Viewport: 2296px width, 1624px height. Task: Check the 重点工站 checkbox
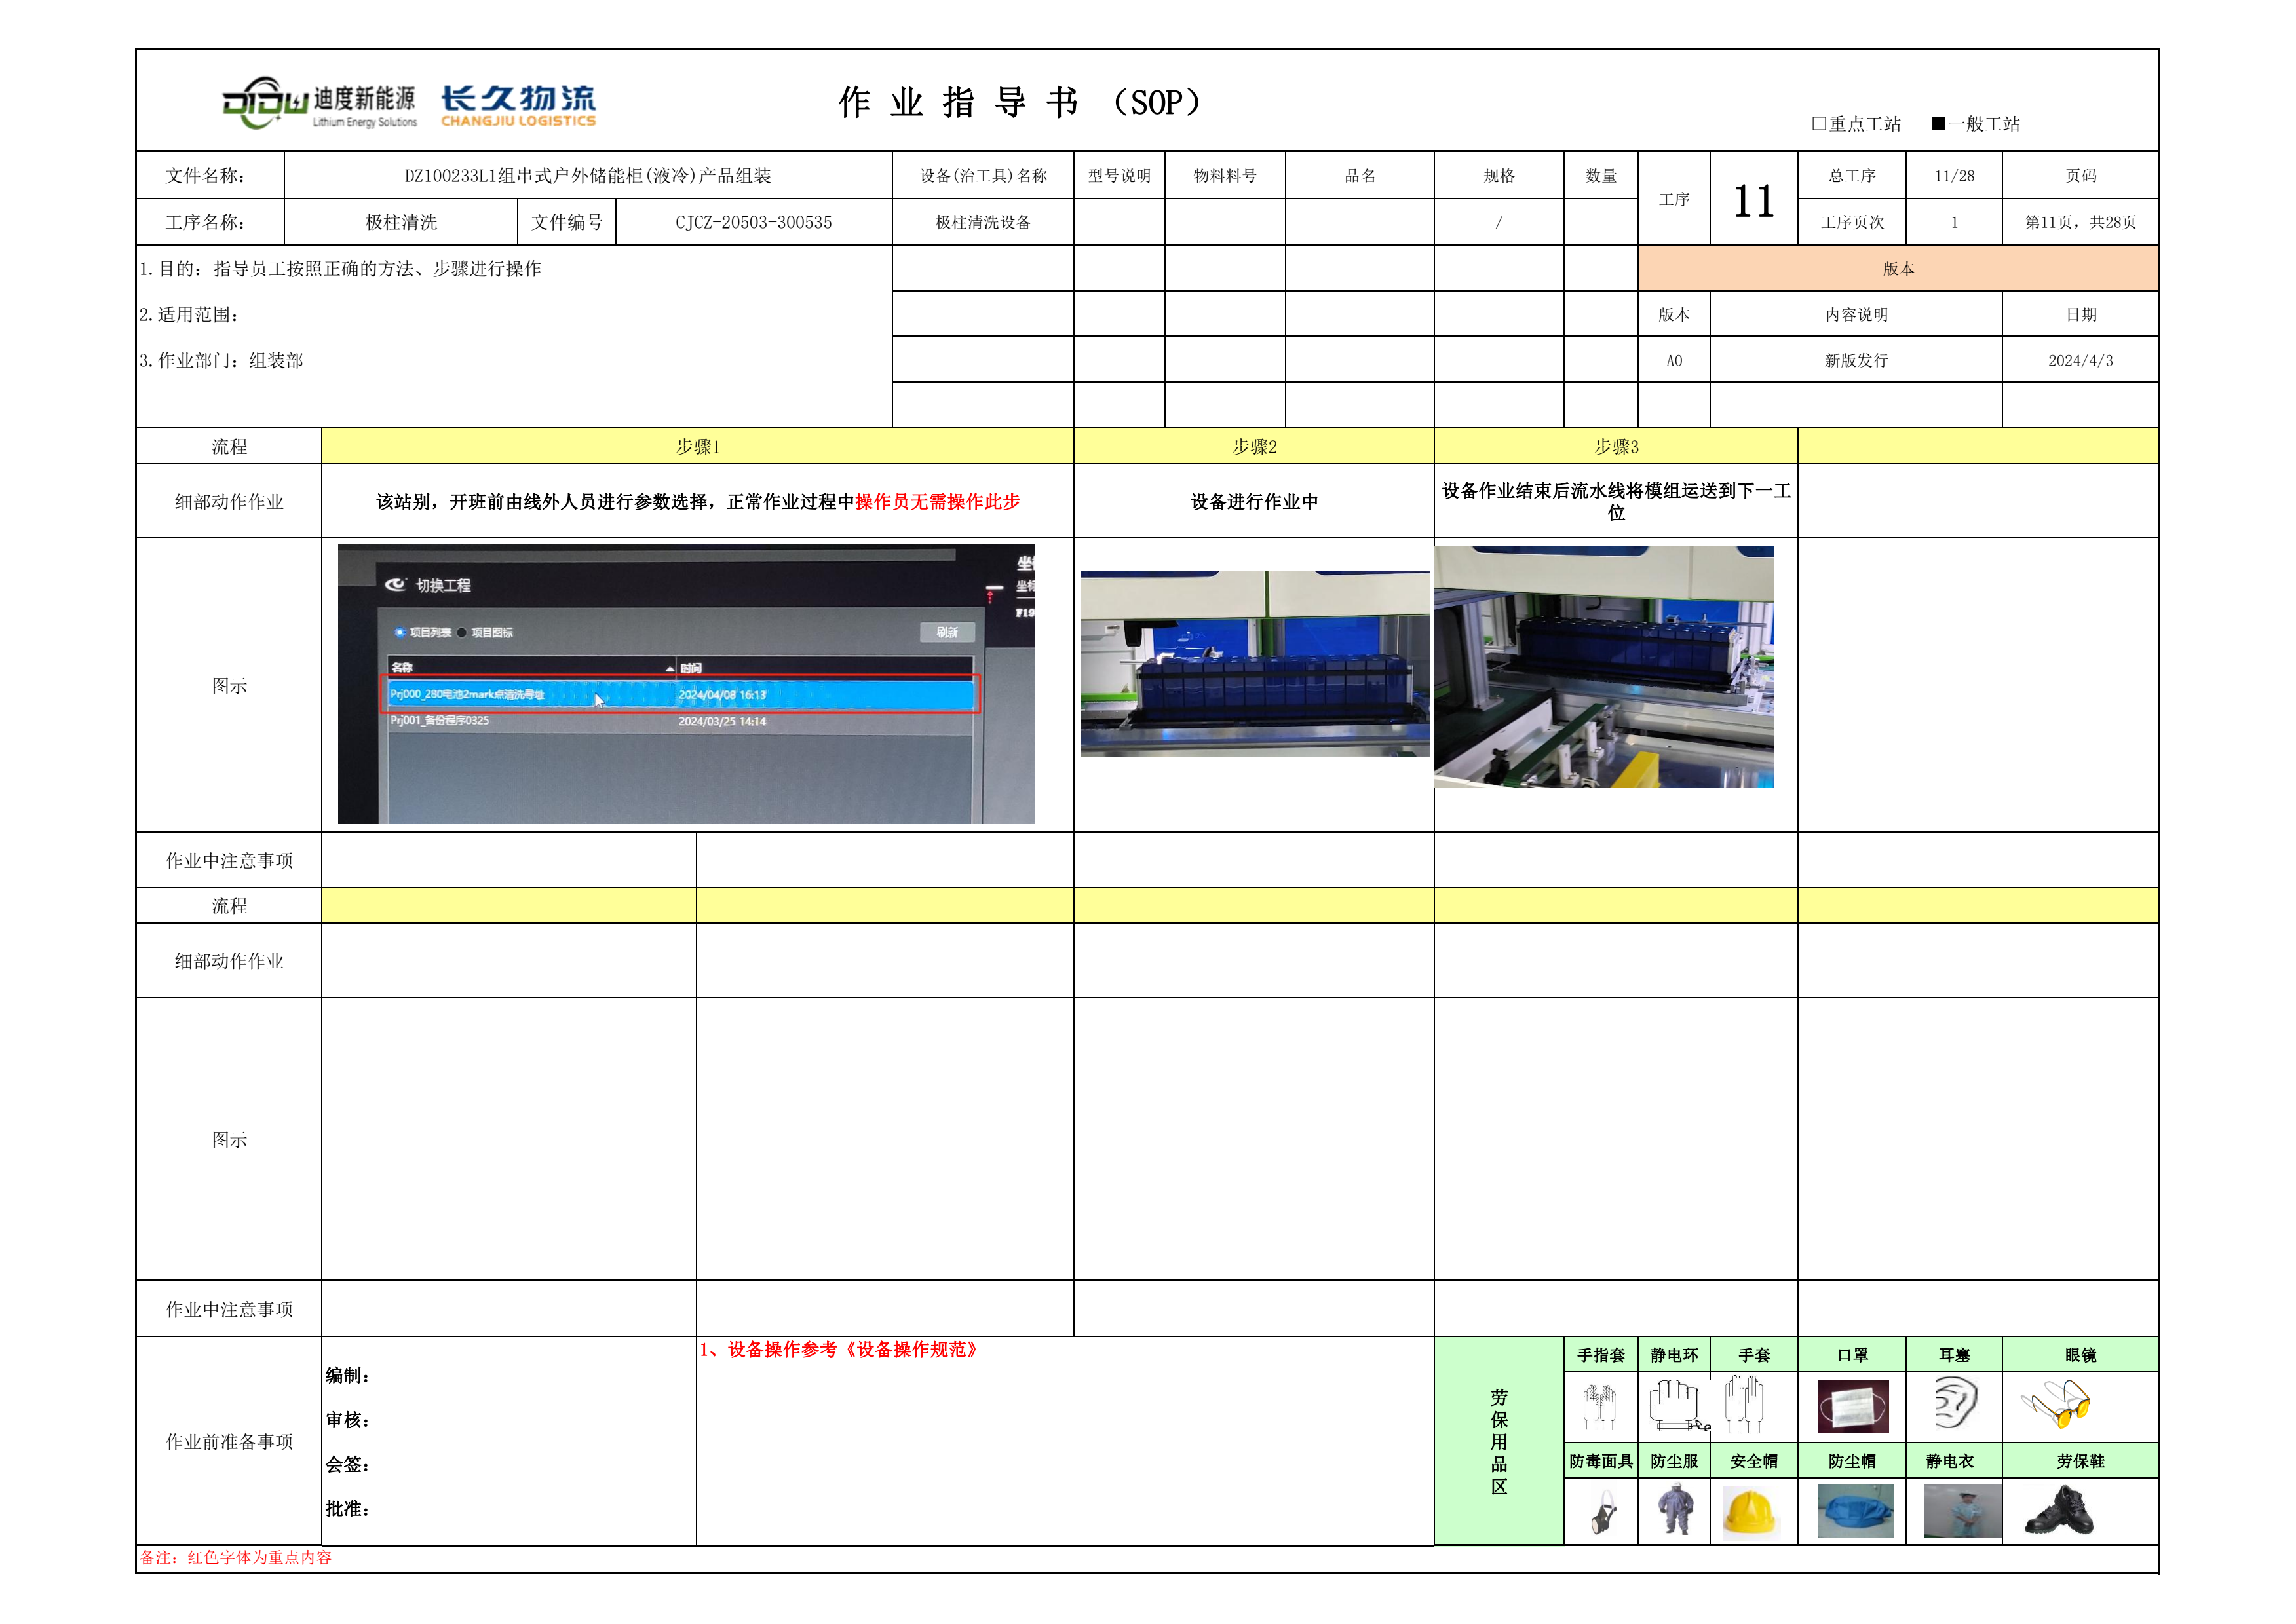(x=1819, y=124)
